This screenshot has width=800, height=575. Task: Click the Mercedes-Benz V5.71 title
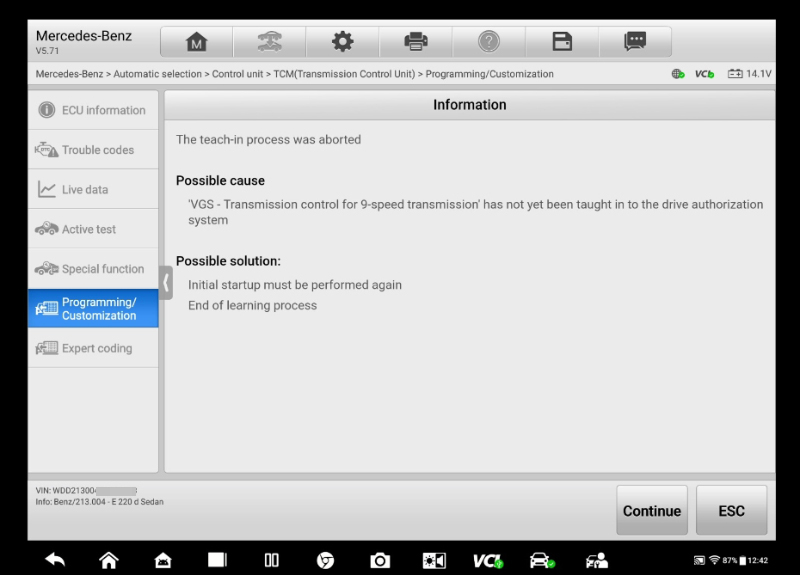pos(84,42)
